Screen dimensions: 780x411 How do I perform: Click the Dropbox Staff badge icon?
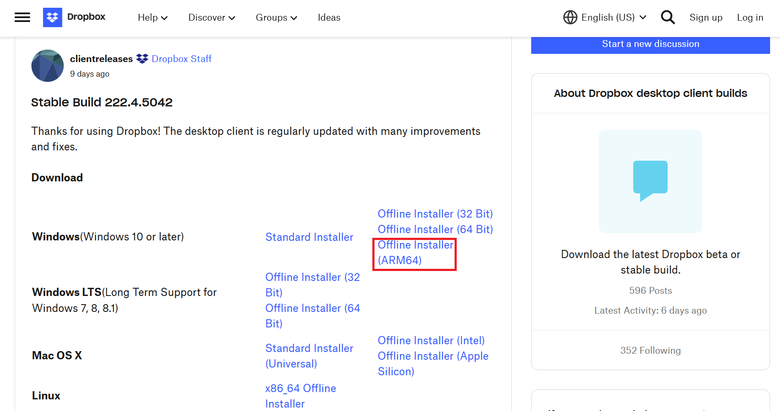tap(142, 59)
